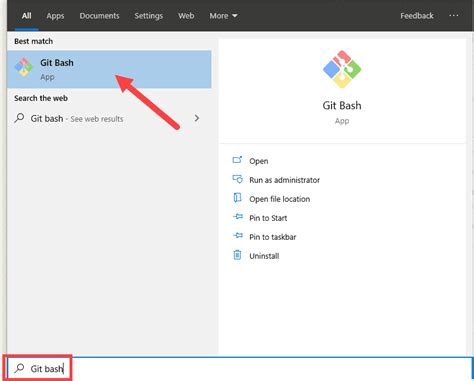The height and width of the screenshot is (381, 474).
Task: Expand Git bash web results chevron
Action: [197, 118]
